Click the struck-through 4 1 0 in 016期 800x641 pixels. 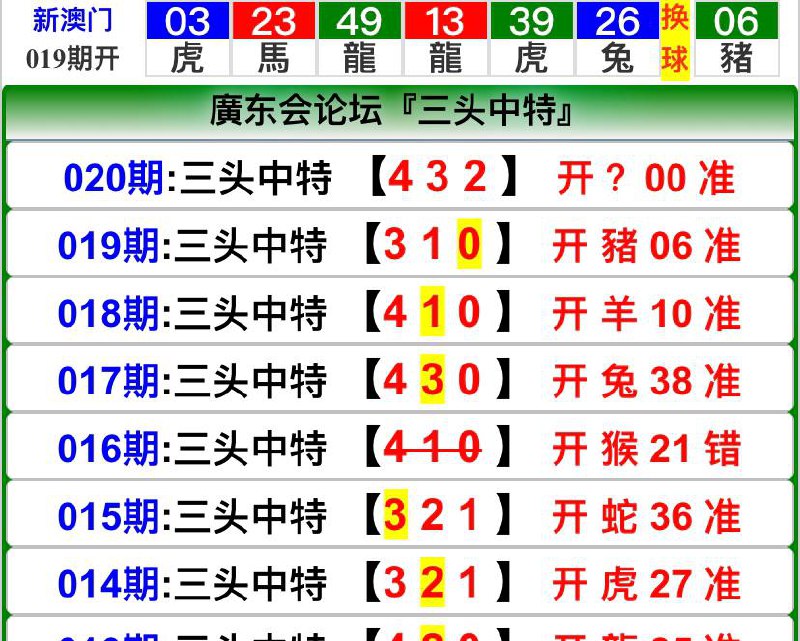(x=432, y=448)
